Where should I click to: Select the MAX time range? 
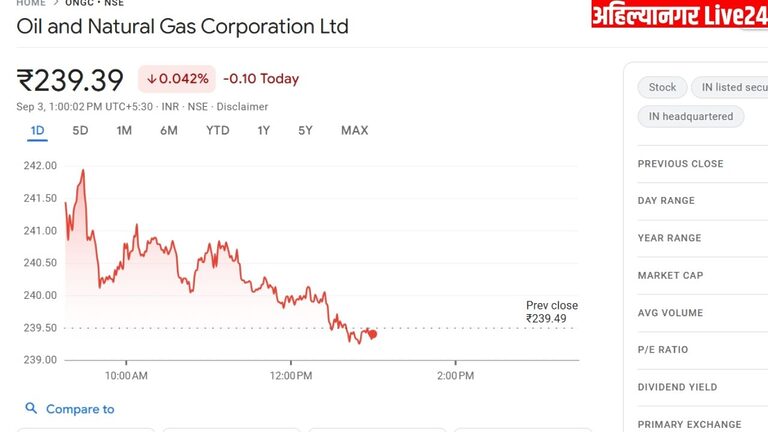tap(354, 130)
